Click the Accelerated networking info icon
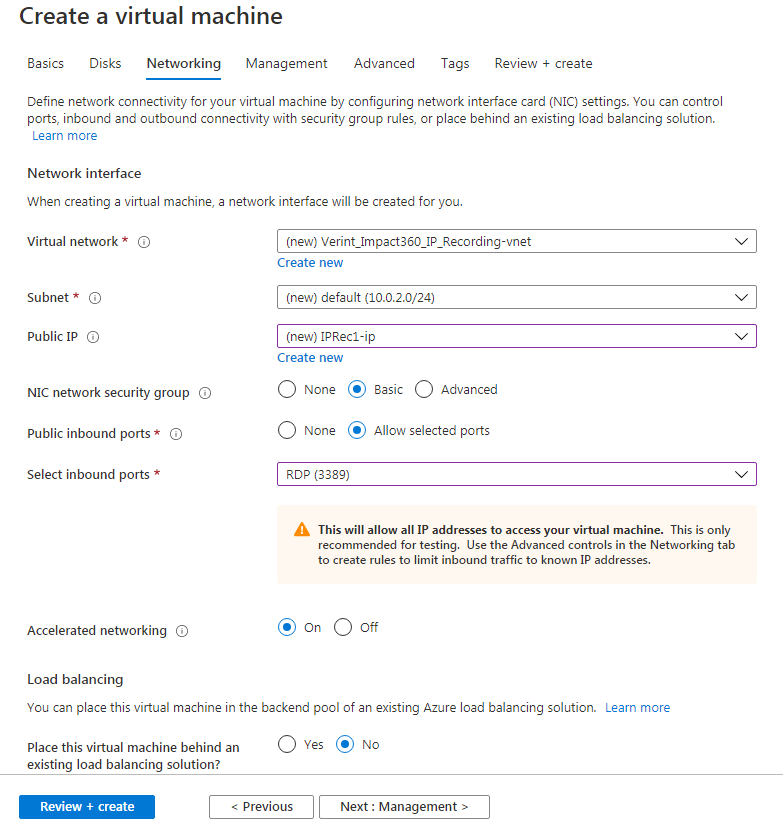 [x=179, y=630]
